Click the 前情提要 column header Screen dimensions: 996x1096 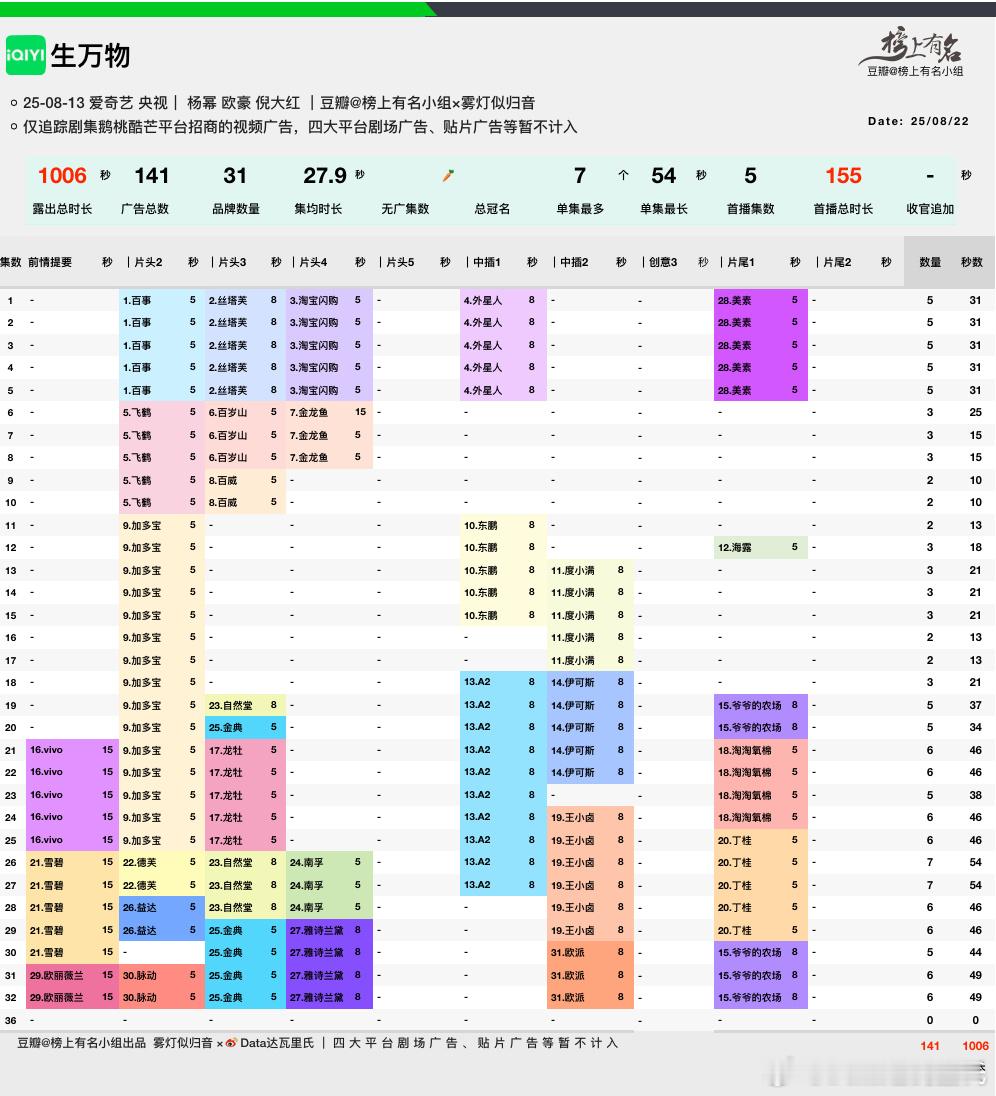50,262
